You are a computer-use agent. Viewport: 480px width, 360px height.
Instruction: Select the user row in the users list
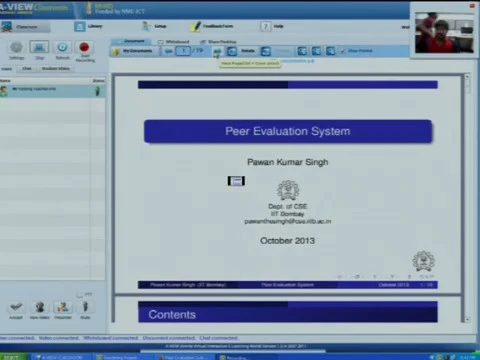[53, 91]
